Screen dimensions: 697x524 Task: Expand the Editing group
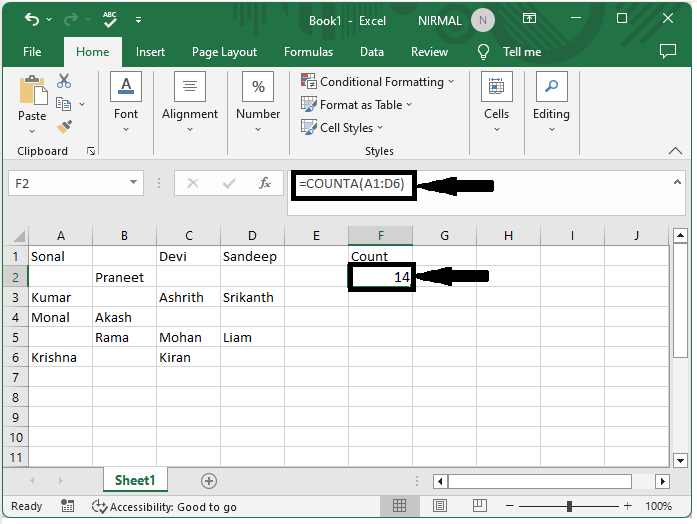tap(551, 102)
